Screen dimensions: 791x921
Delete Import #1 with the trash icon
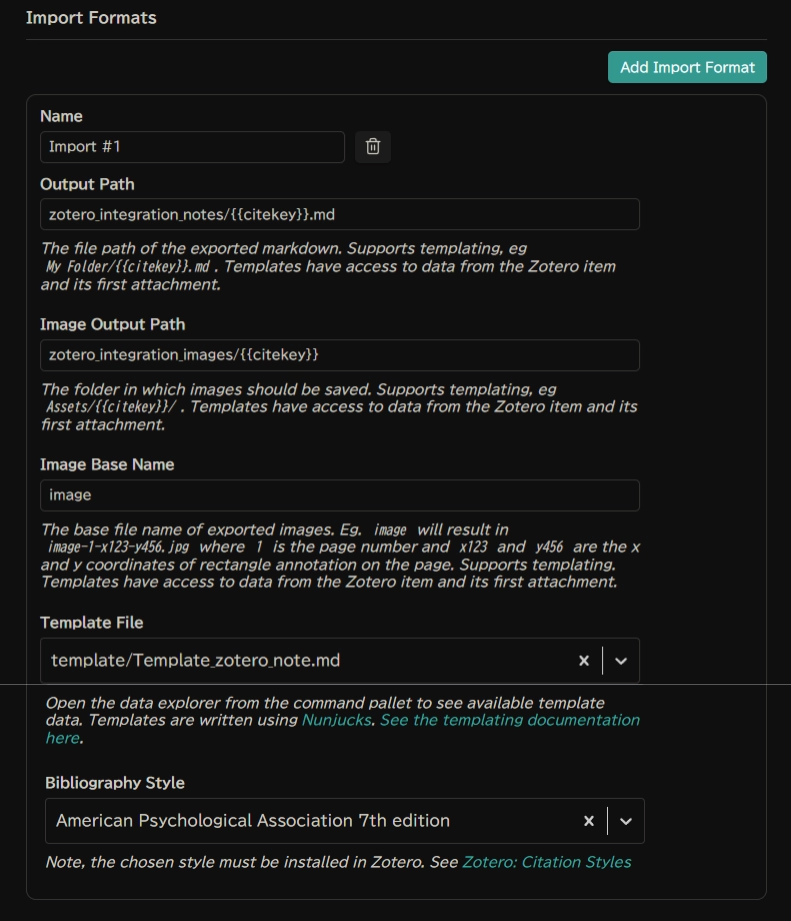[373, 147]
